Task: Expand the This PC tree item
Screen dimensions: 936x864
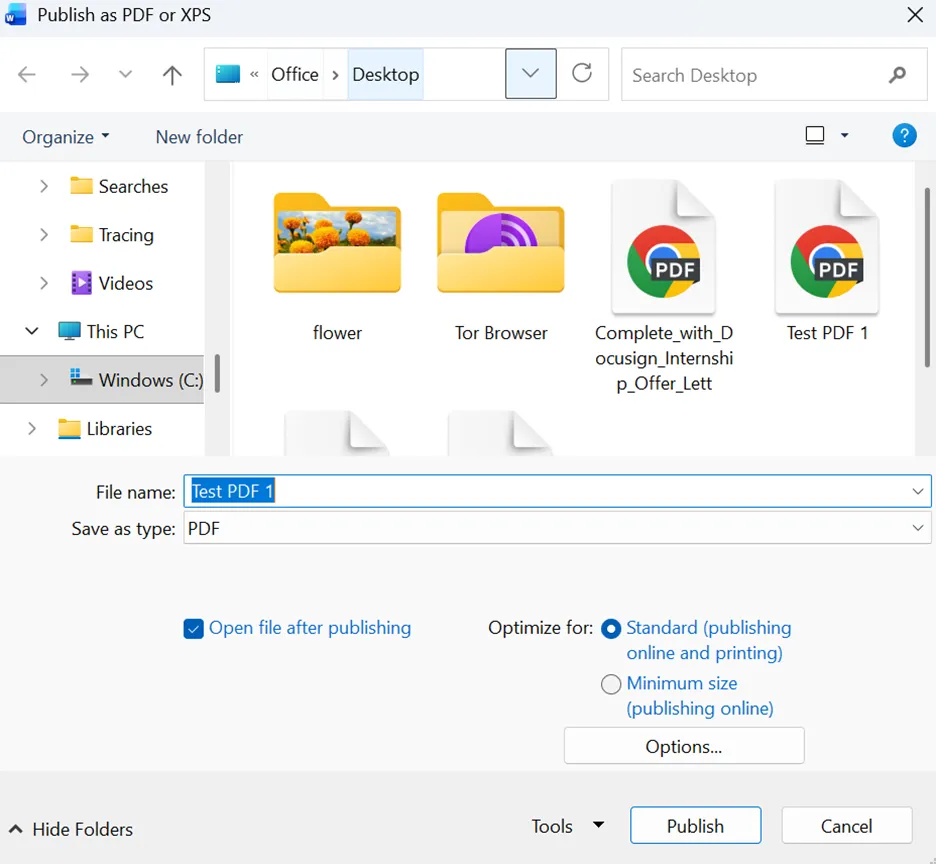Action: [x=31, y=331]
